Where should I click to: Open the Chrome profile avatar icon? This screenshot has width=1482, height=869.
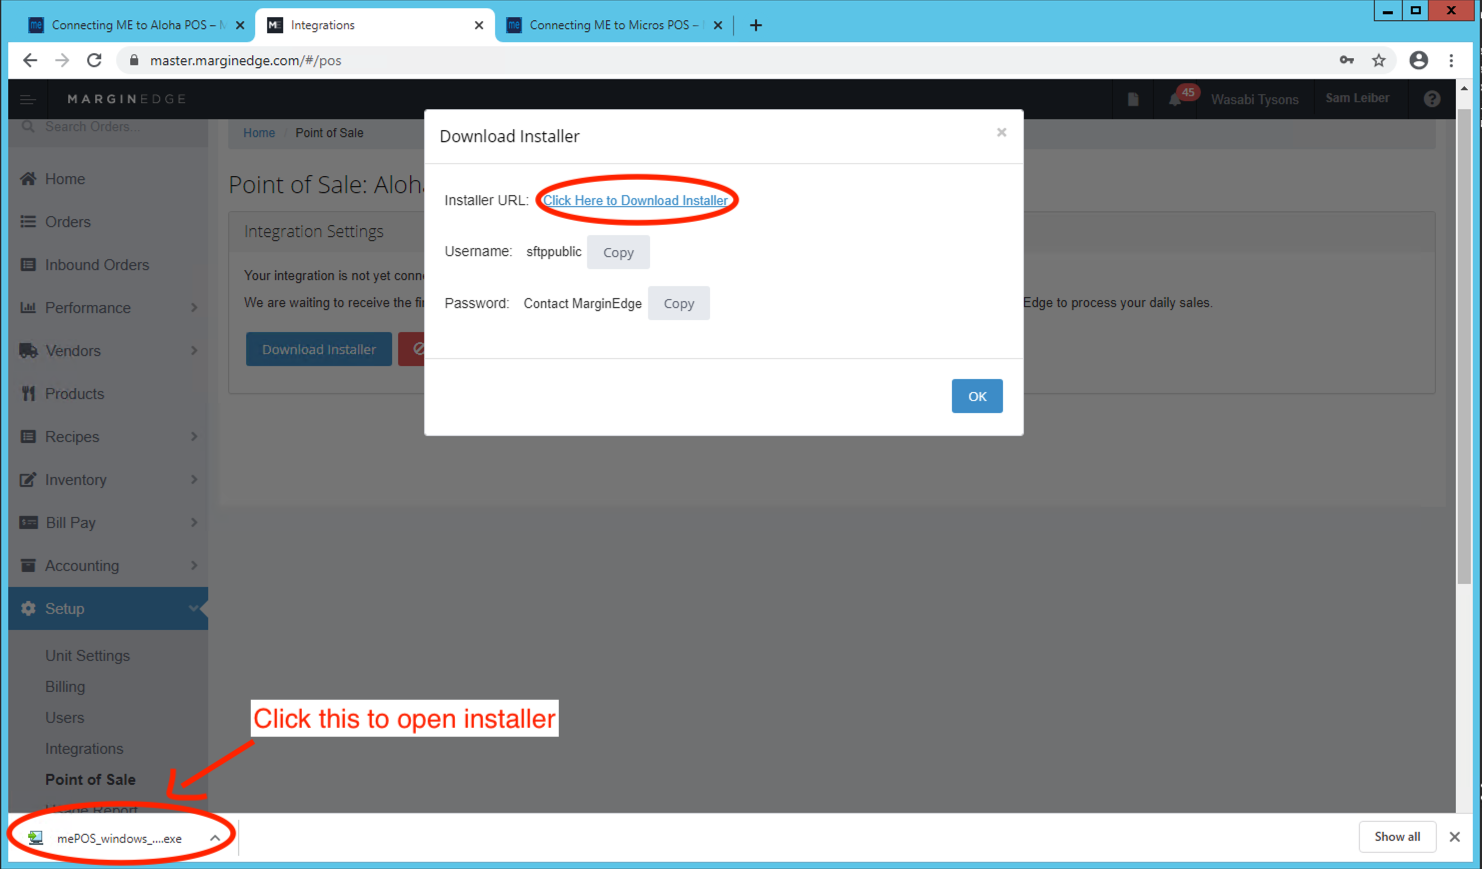click(x=1418, y=60)
